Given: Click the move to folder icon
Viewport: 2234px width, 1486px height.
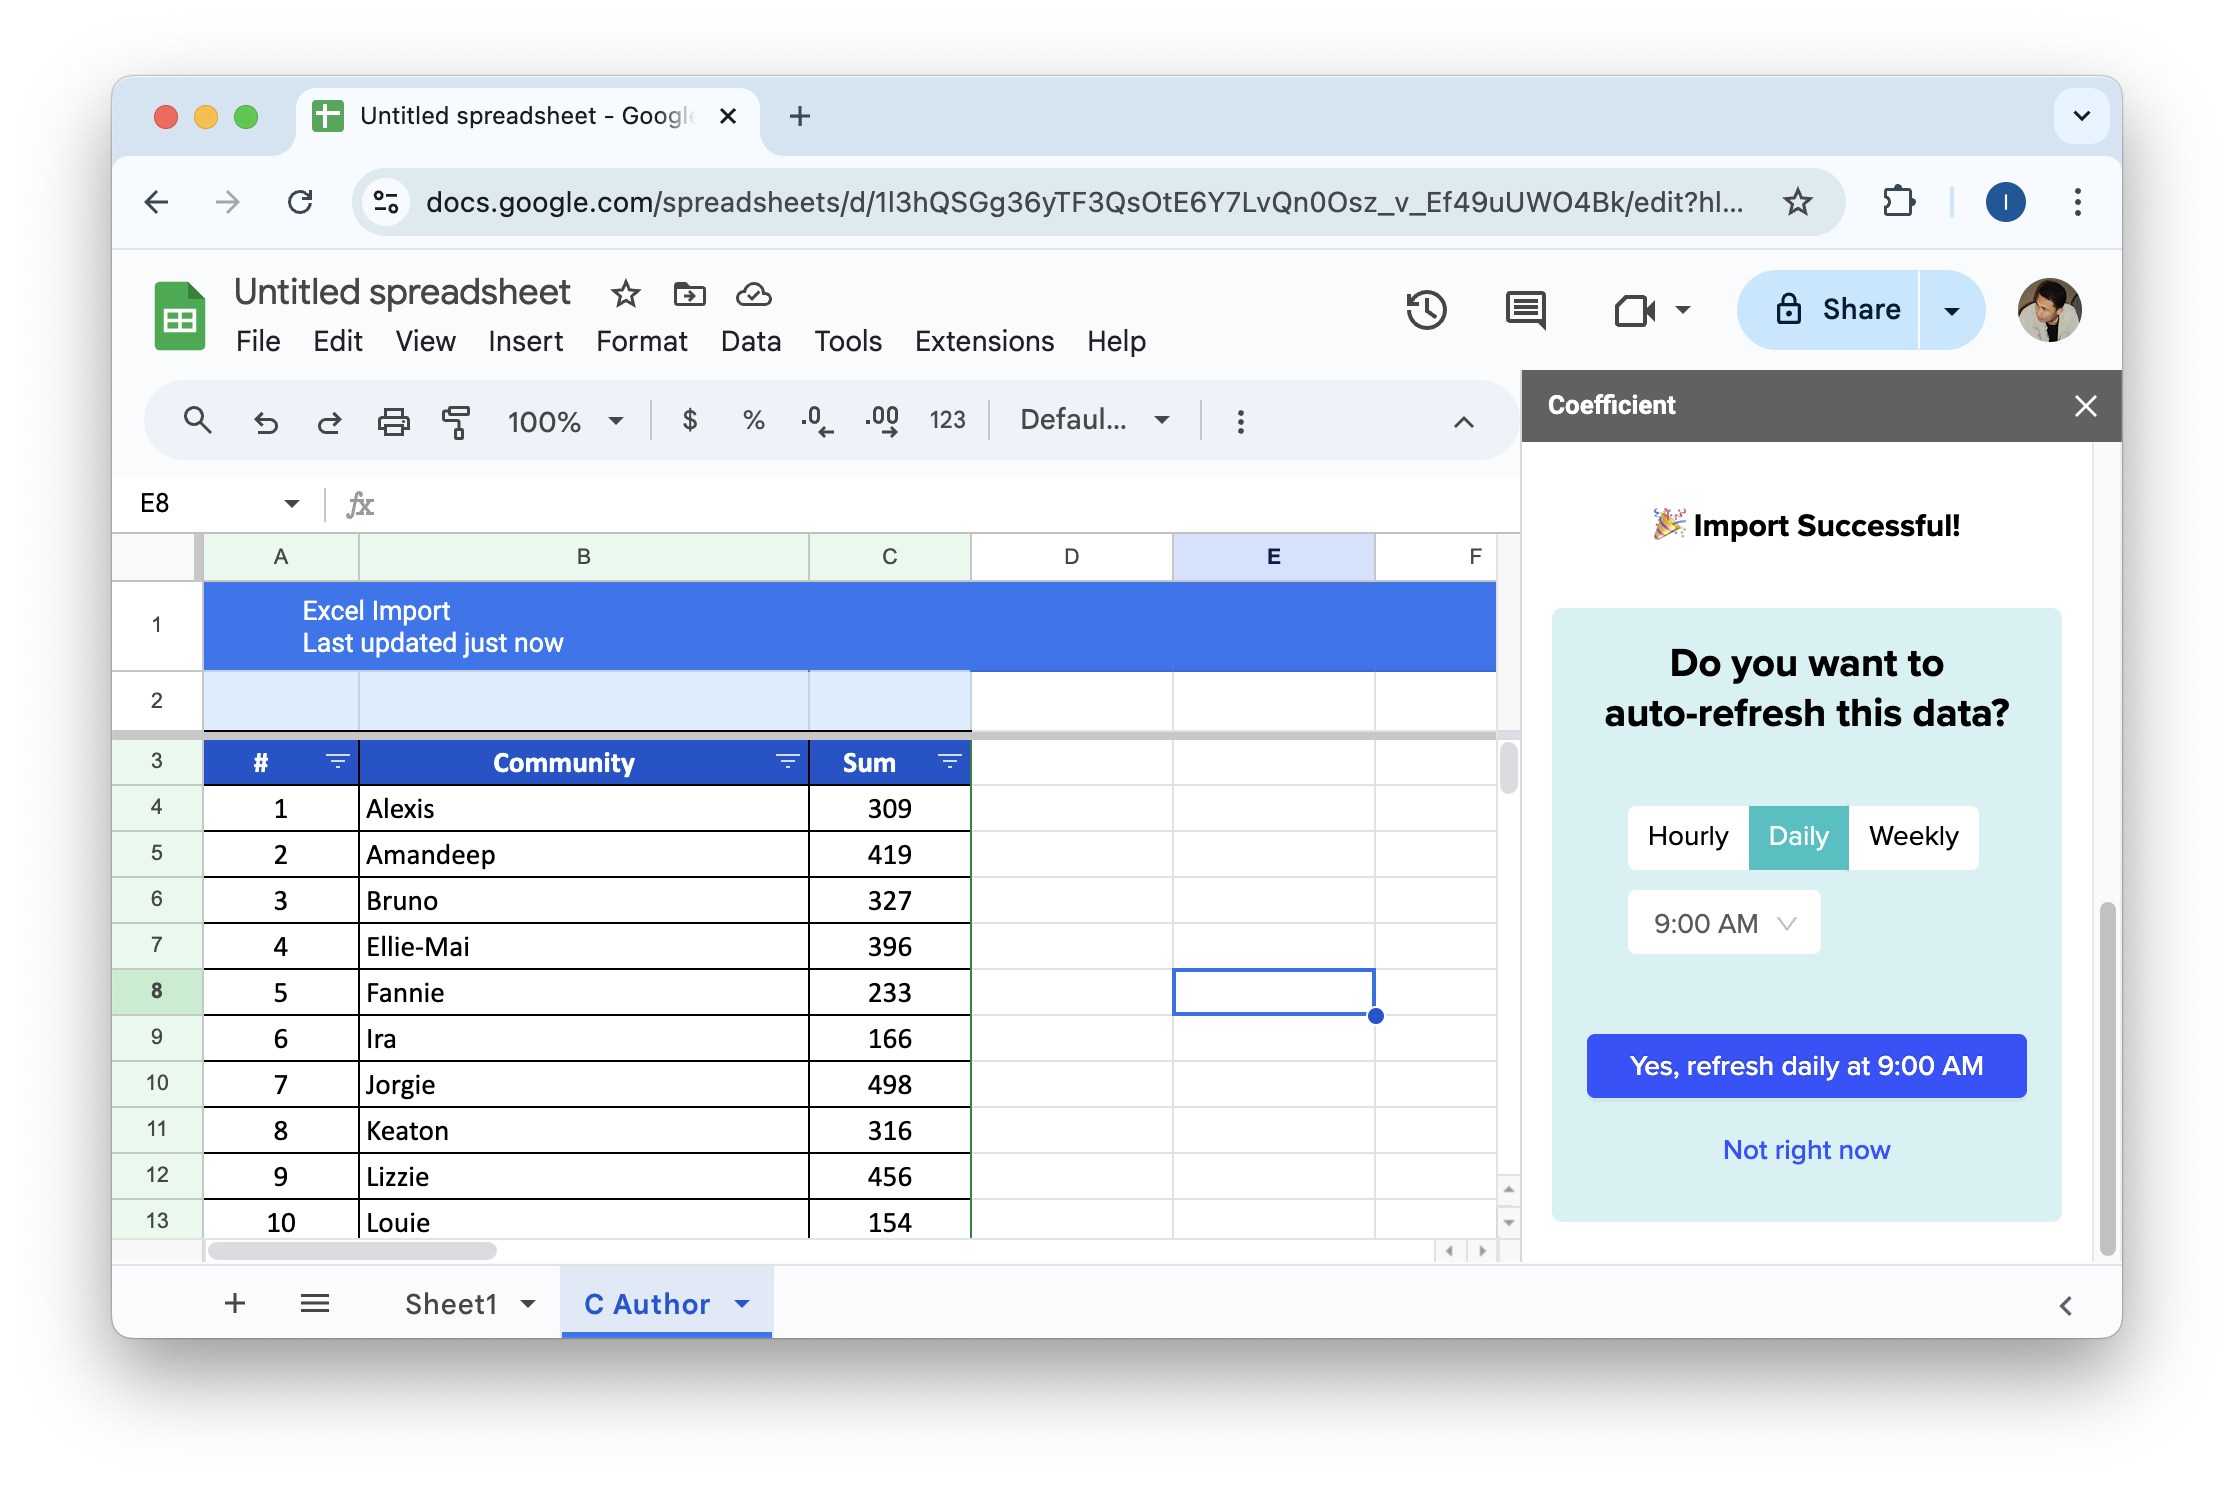Looking at the screenshot, I should point(690,294).
